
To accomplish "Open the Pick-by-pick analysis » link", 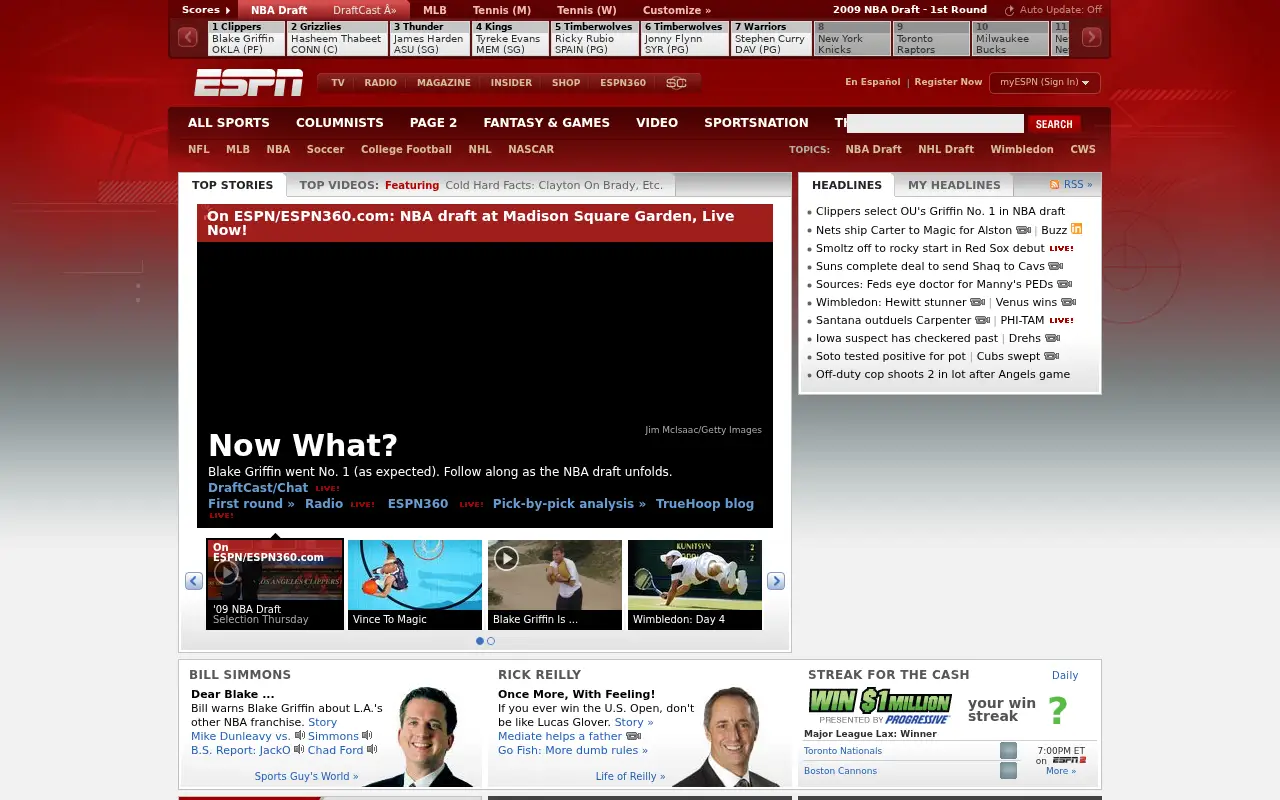I will coord(569,504).
